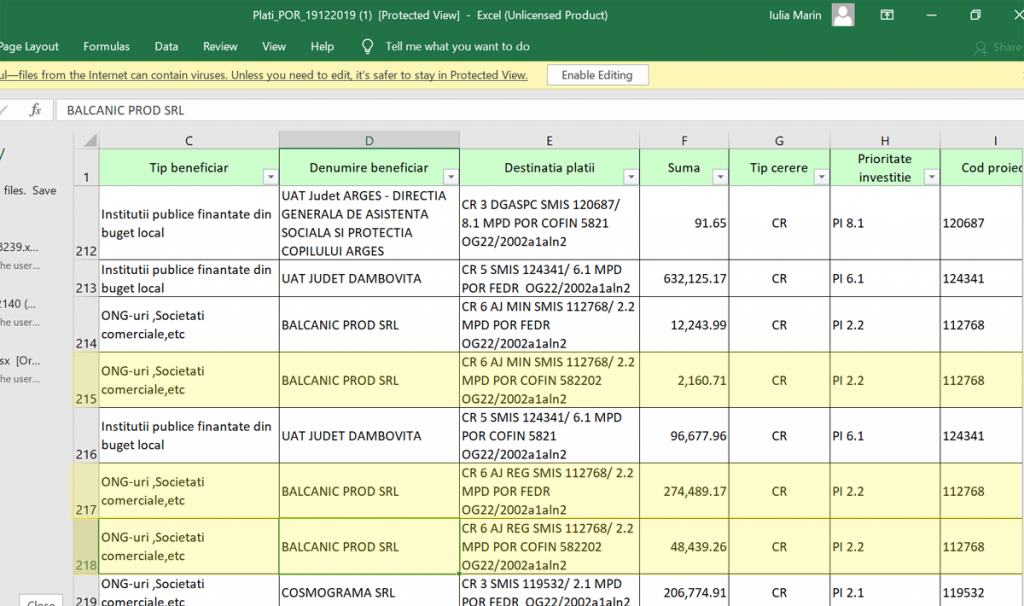Click the Enable Editing button

(598, 75)
